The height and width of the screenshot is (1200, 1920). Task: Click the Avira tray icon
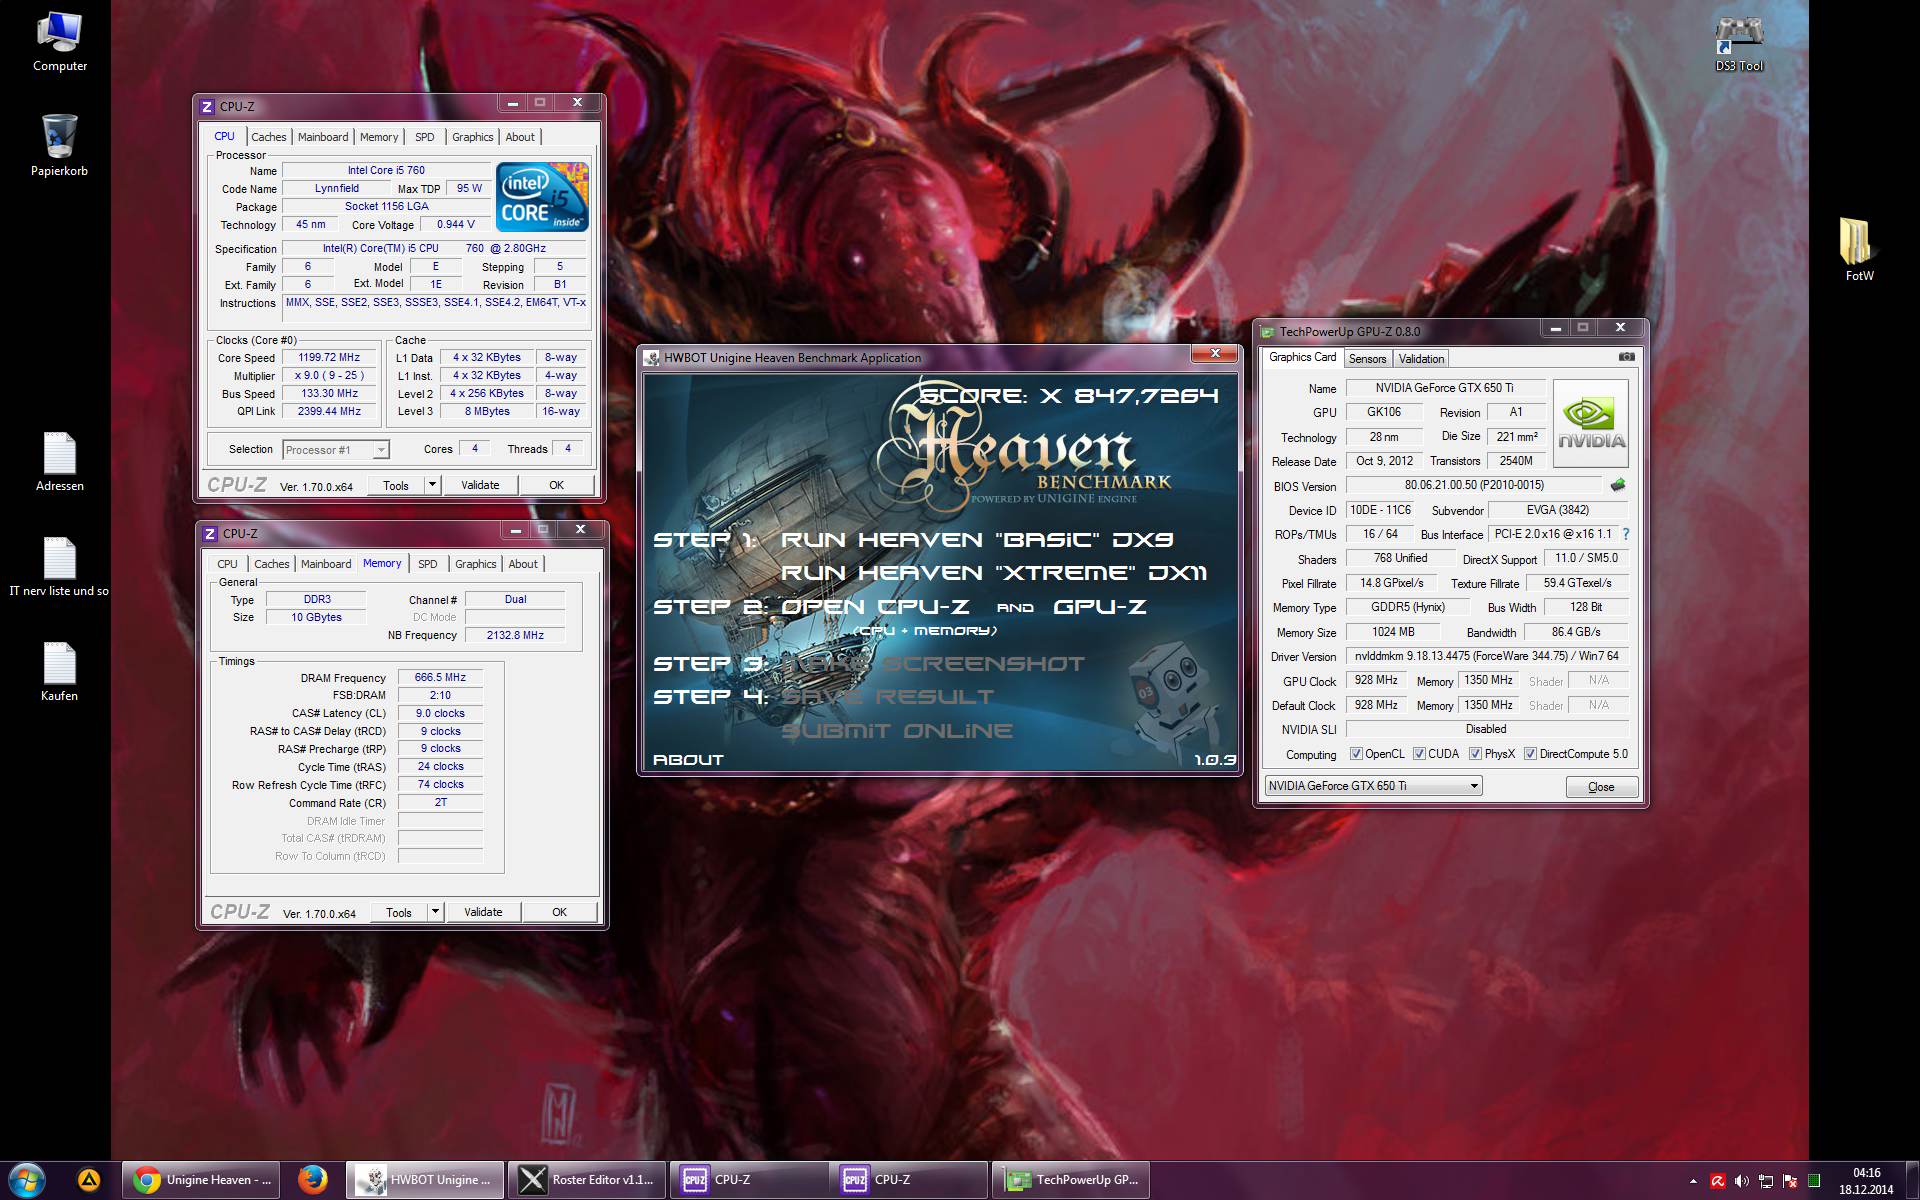coord(1718,1181)
